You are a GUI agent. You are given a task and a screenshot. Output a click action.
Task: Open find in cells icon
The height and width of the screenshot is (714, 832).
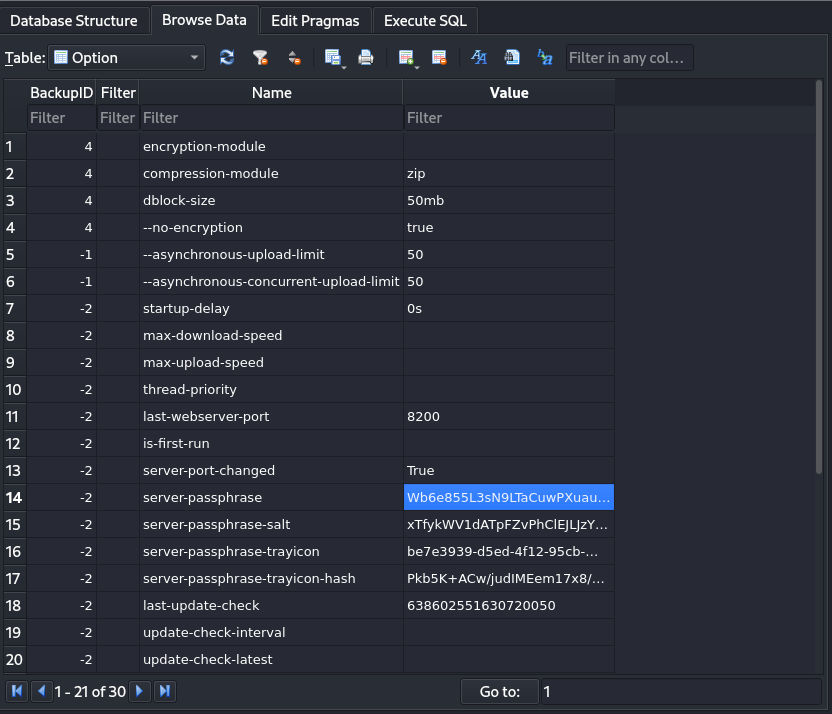pyautogui.click(x=512, y=58)
